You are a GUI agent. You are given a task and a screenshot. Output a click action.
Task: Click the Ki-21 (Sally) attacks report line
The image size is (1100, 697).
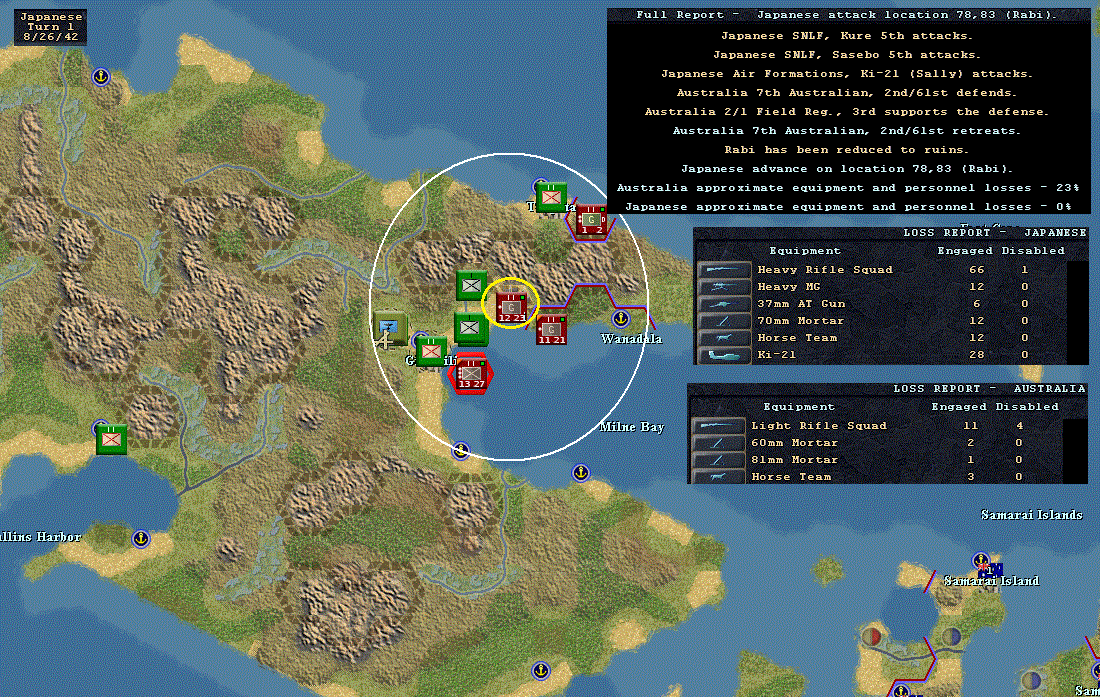[847, 74]
